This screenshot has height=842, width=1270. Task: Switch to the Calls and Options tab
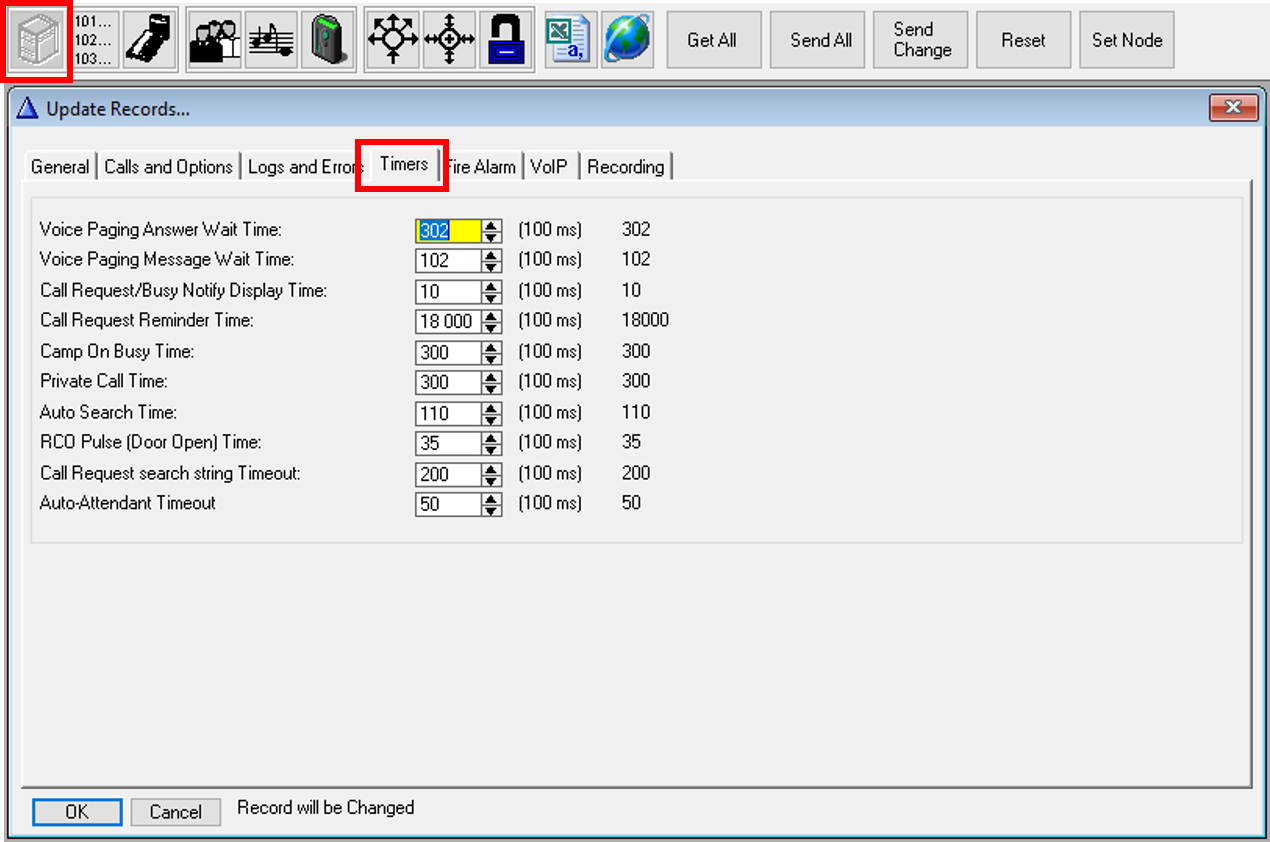pyautogui.click(x=168, y=167)
